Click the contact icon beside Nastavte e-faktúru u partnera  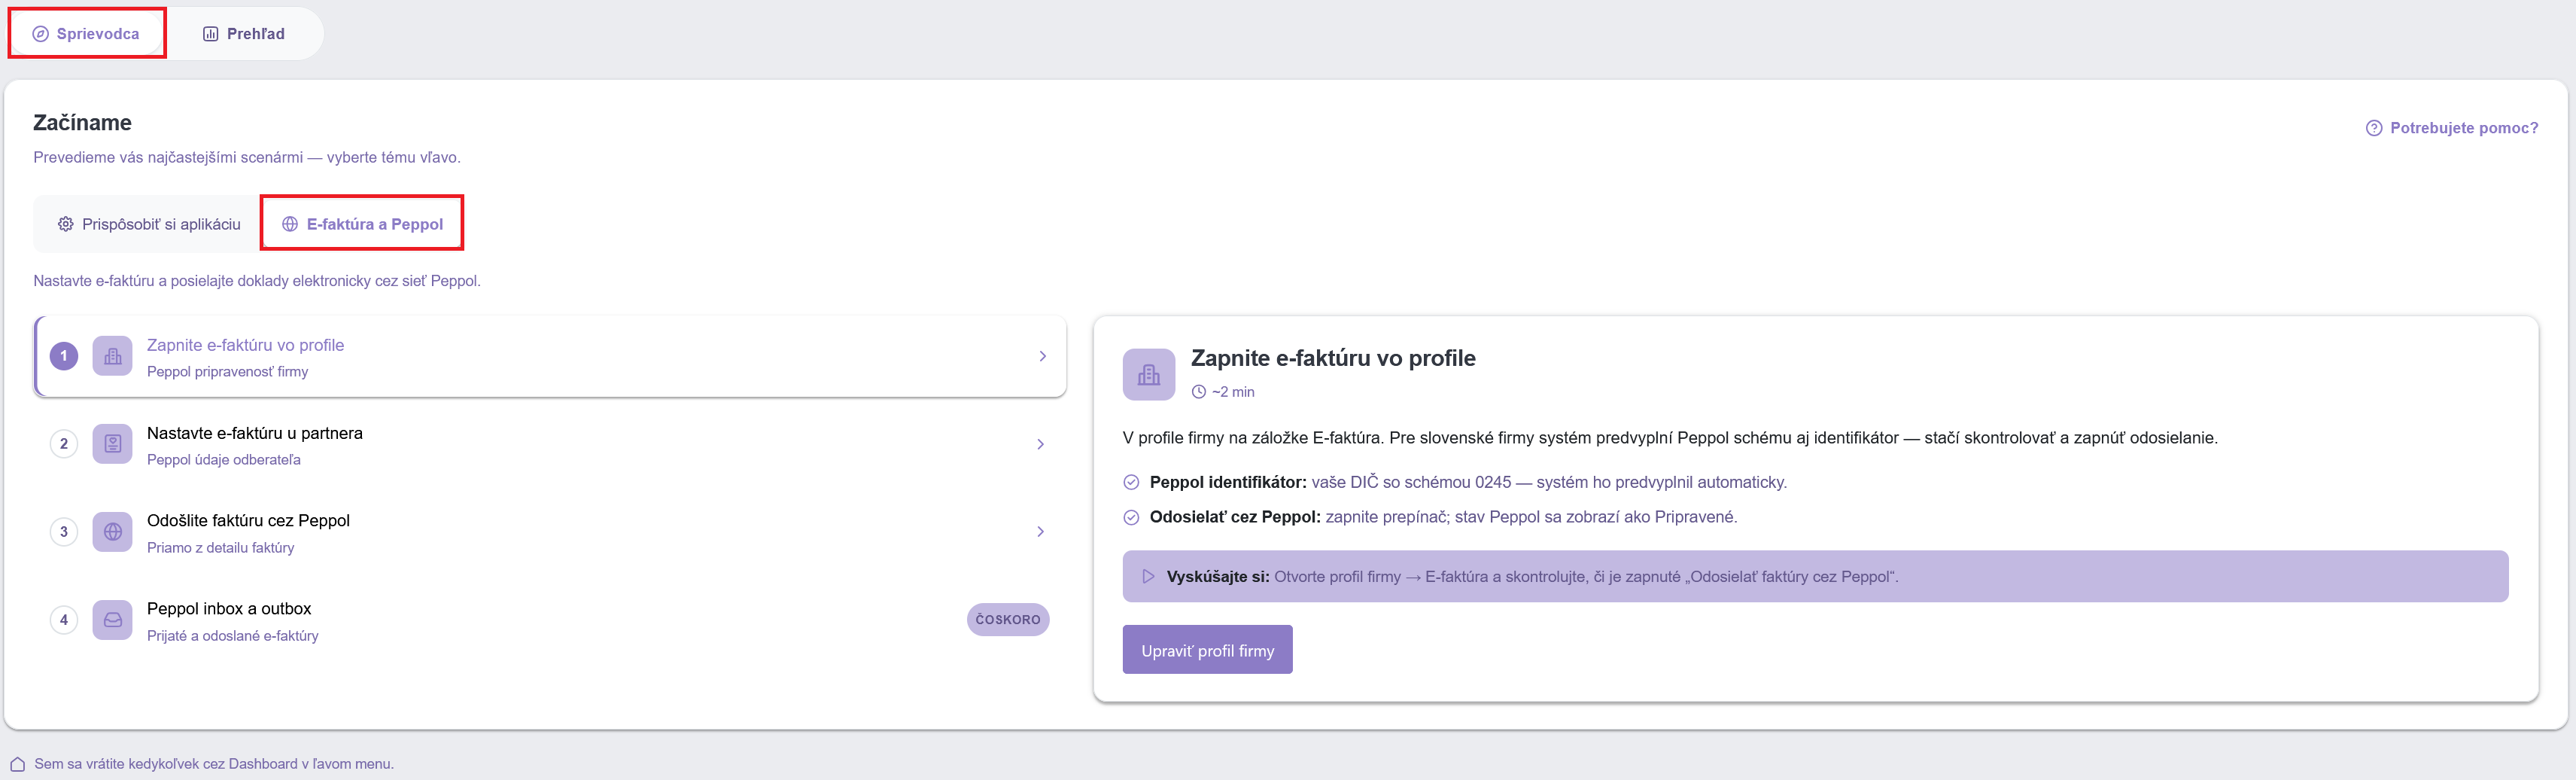pyautogui.click(x=113, y=444)
